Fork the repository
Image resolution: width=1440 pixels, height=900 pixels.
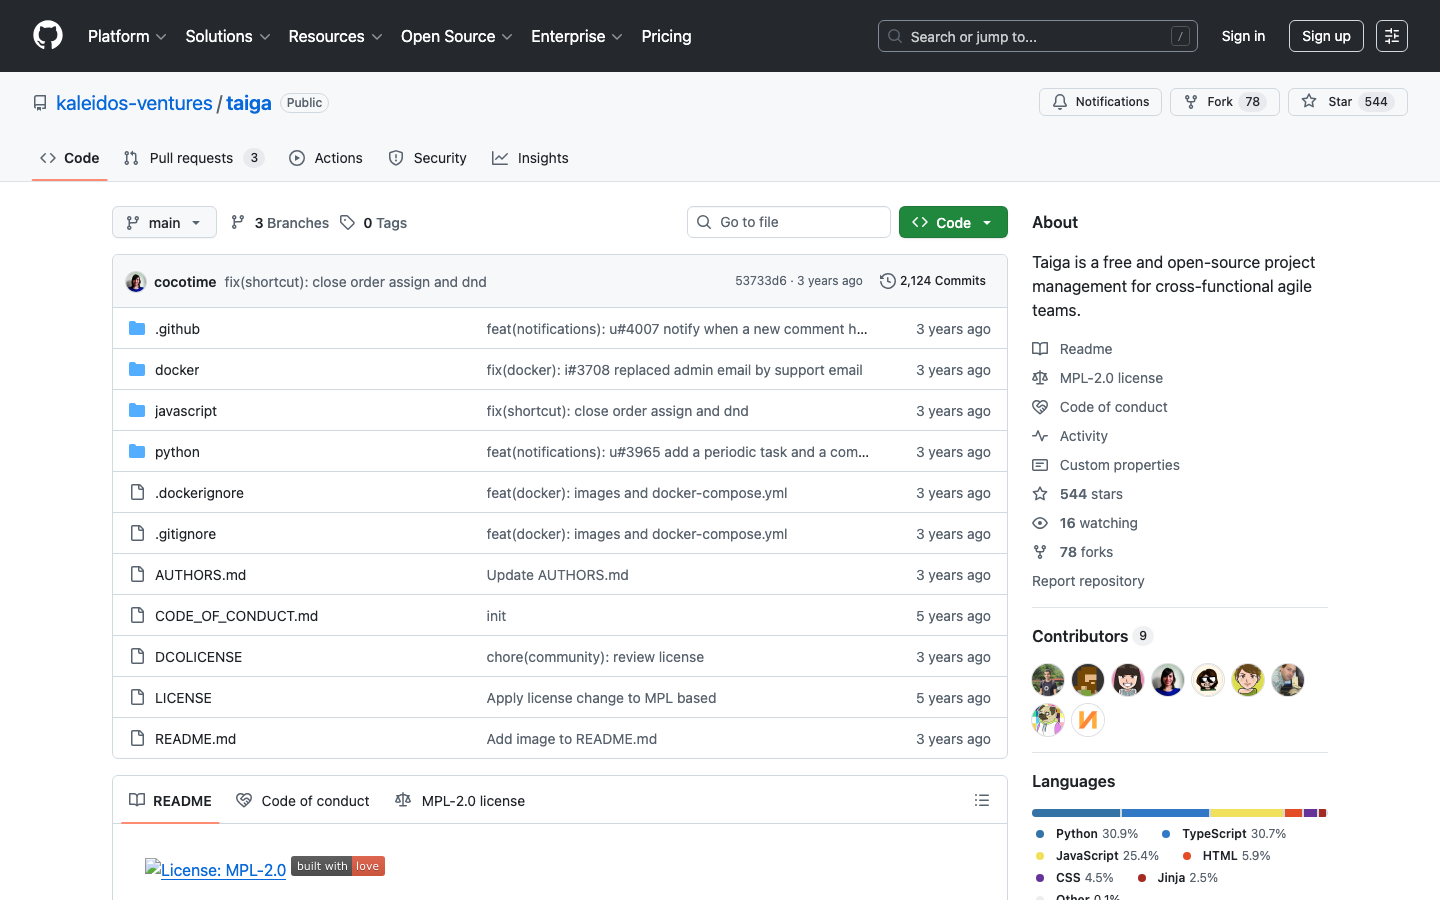click(x=1224, y=102)
